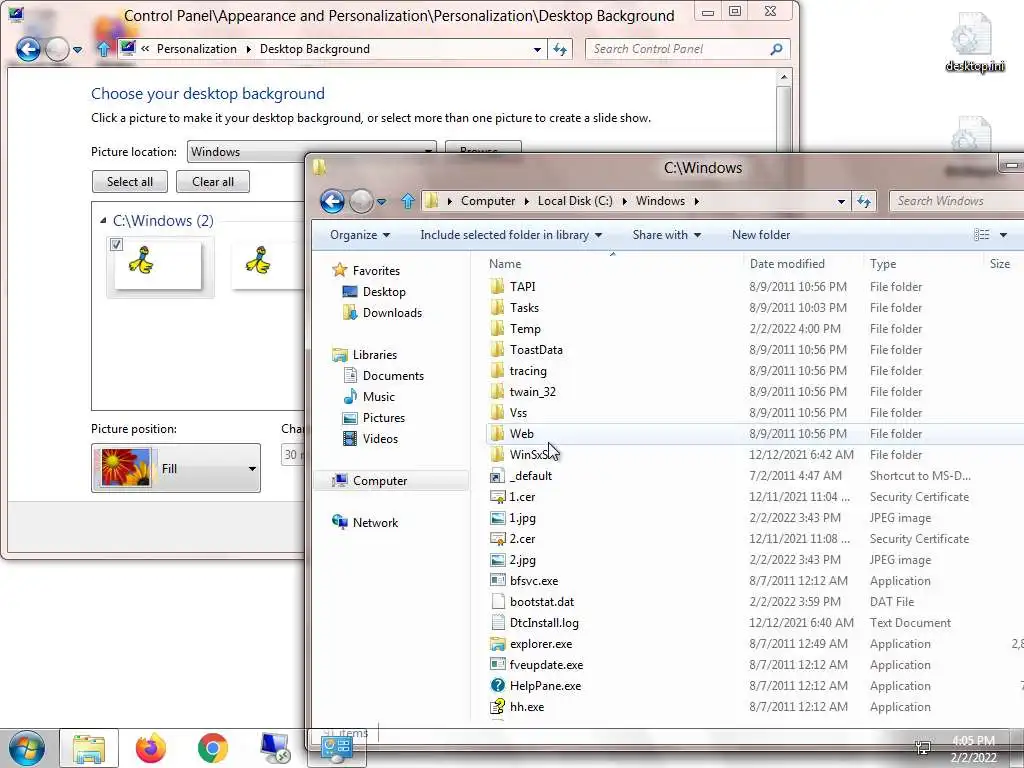Viewport: 1024px width, 768px height.
Task: Select the HelpPane.exe help icon
Action: [x=498, y=686]
